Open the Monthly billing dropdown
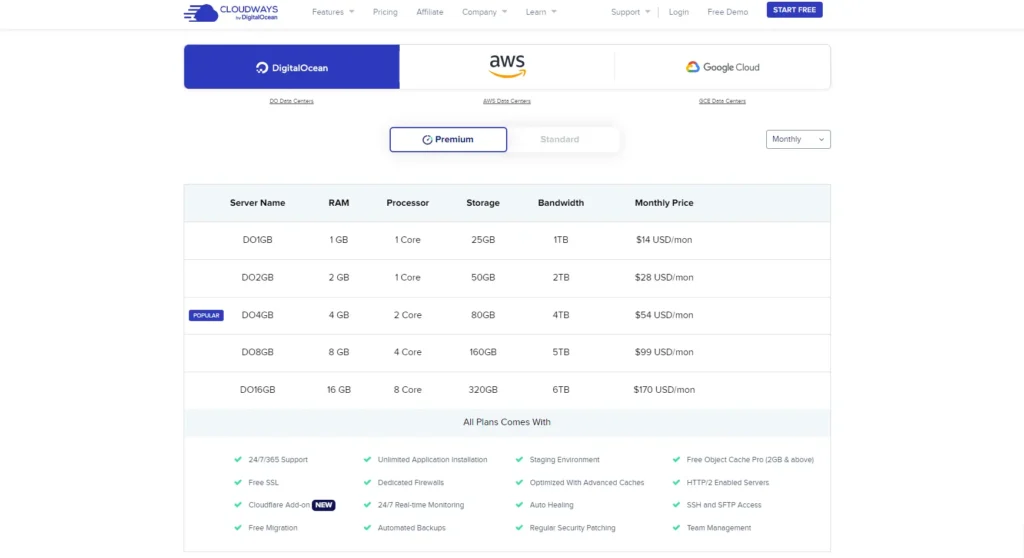Image resolution: width=1024 pixels, height=558 pixels. pos(798,139)
